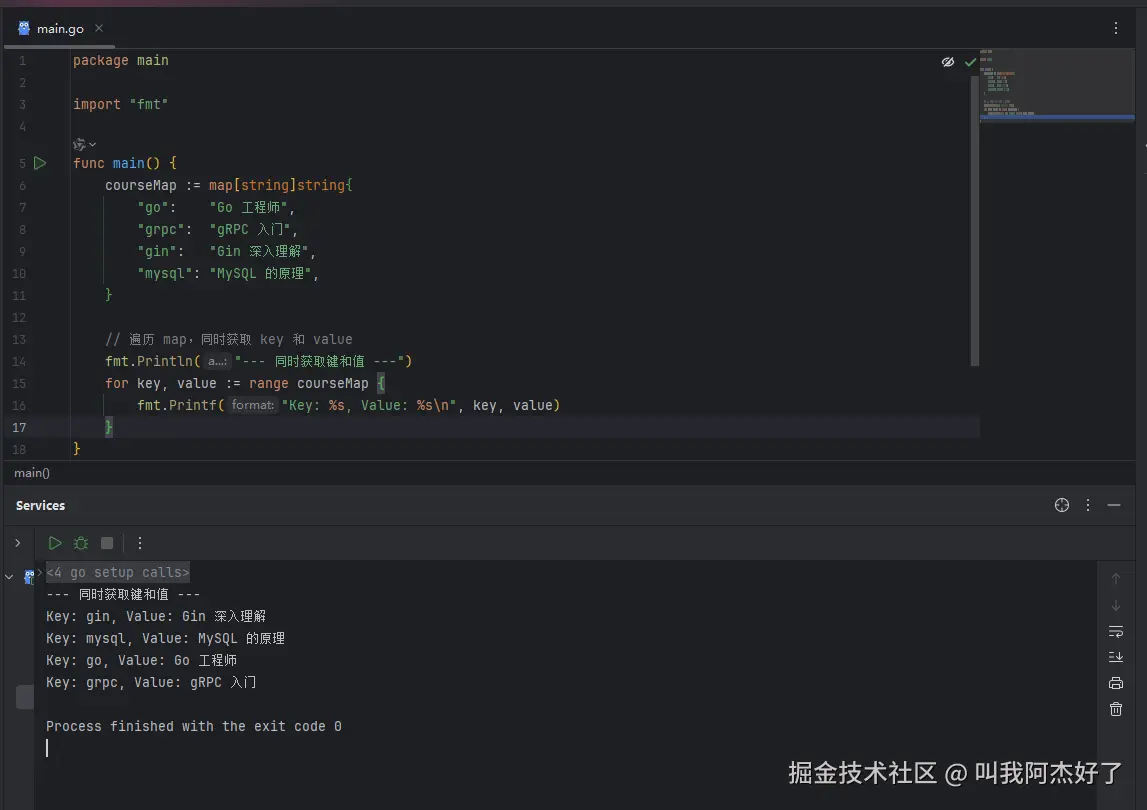Toggle soft-wrap in console output
Viewport: 1147px width, 810px height.
pos(1116,631)
